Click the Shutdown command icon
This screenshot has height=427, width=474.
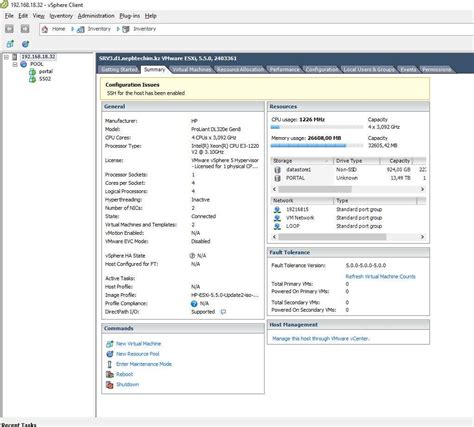110,385
